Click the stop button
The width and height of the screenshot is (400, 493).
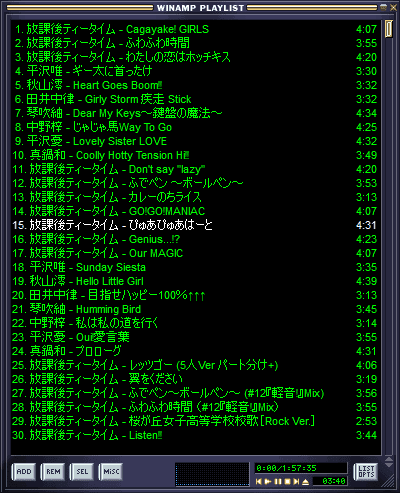(x=287, y=481)
